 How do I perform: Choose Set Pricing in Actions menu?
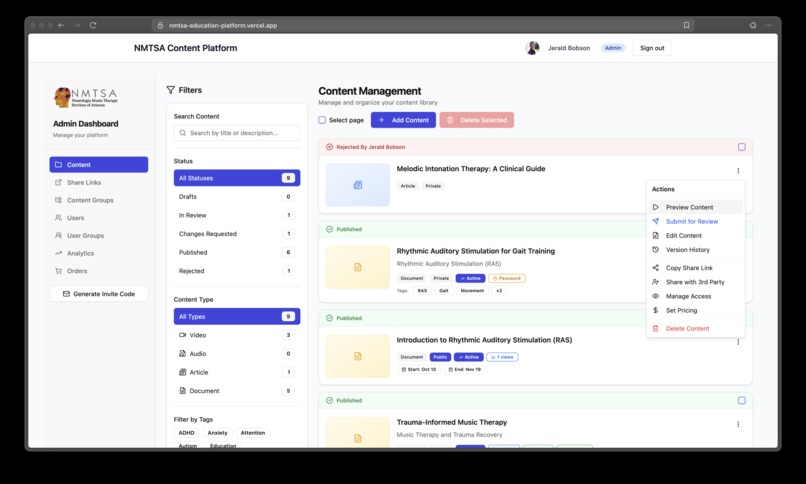pyautogui.click(x=696, y=310)
